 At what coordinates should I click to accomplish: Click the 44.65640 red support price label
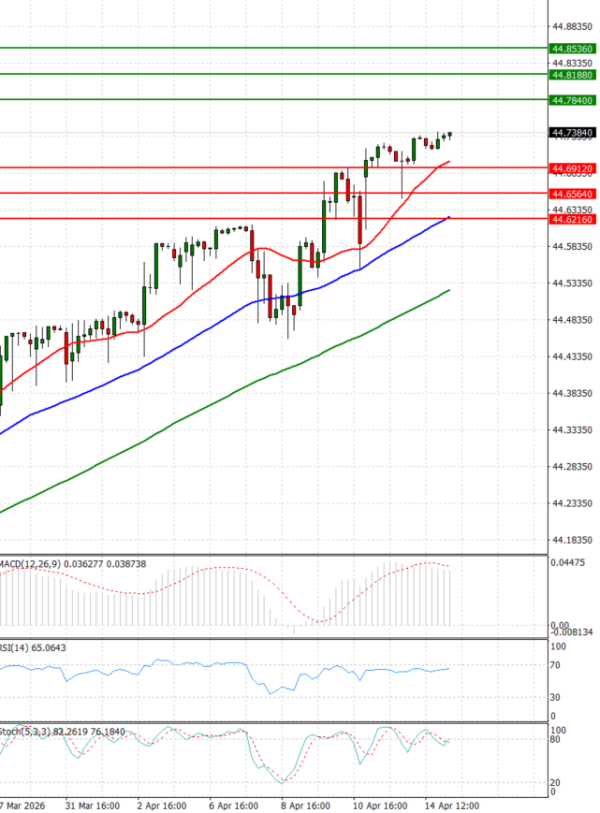pyautogui.click(x=573, y=193)
